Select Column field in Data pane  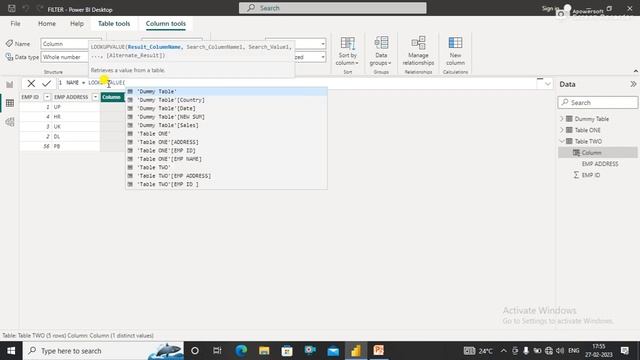[x=598, y=153]
